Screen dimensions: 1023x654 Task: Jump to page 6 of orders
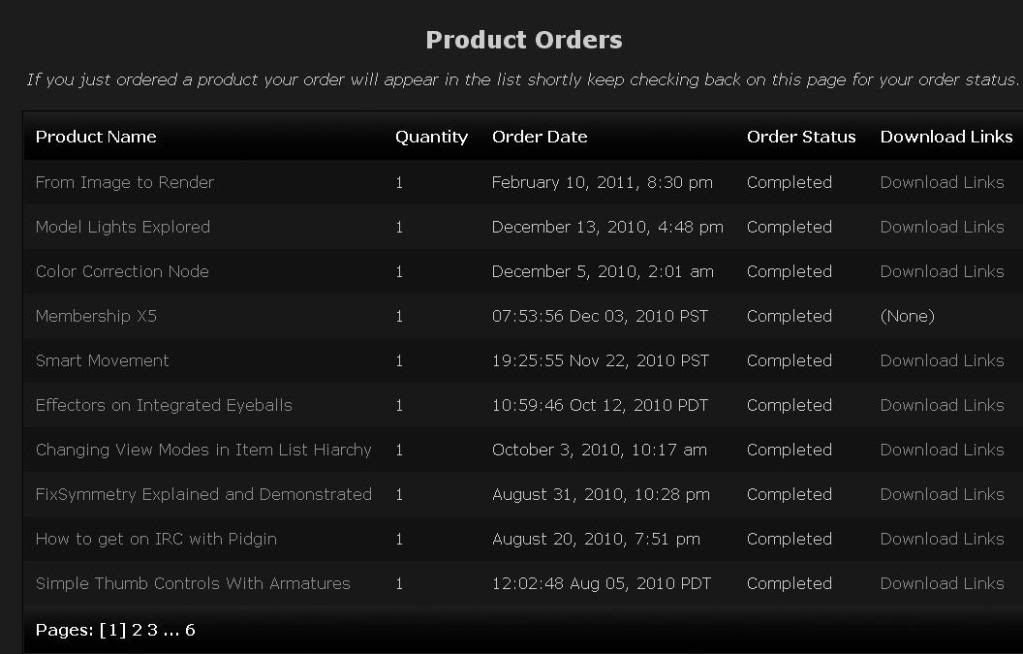pyautogui.click(x=190, y=631)
